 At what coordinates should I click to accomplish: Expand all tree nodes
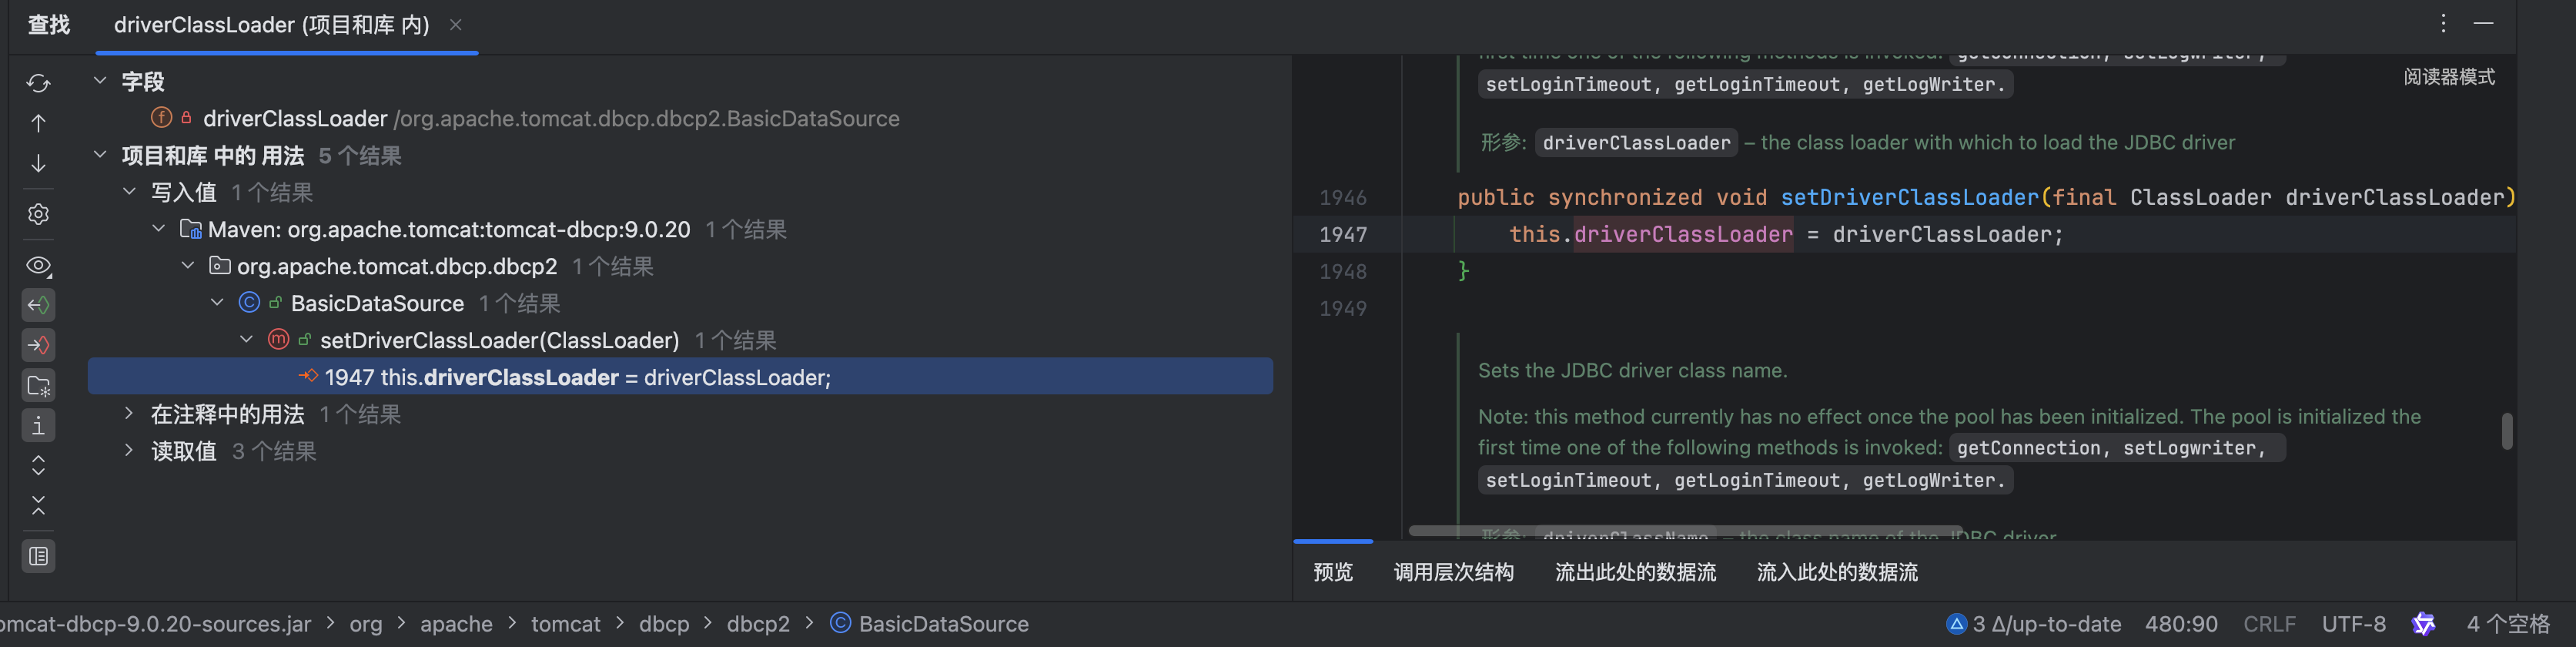point(38,466)
